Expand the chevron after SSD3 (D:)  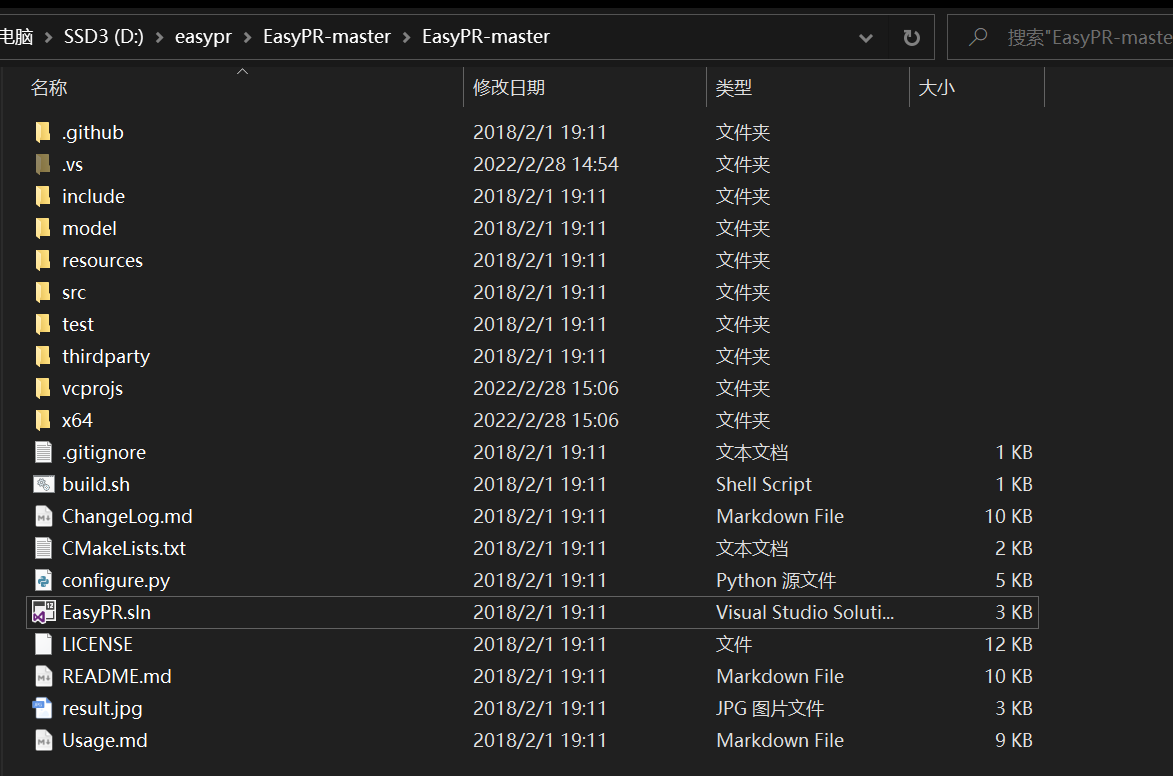(x=159, y=37)
